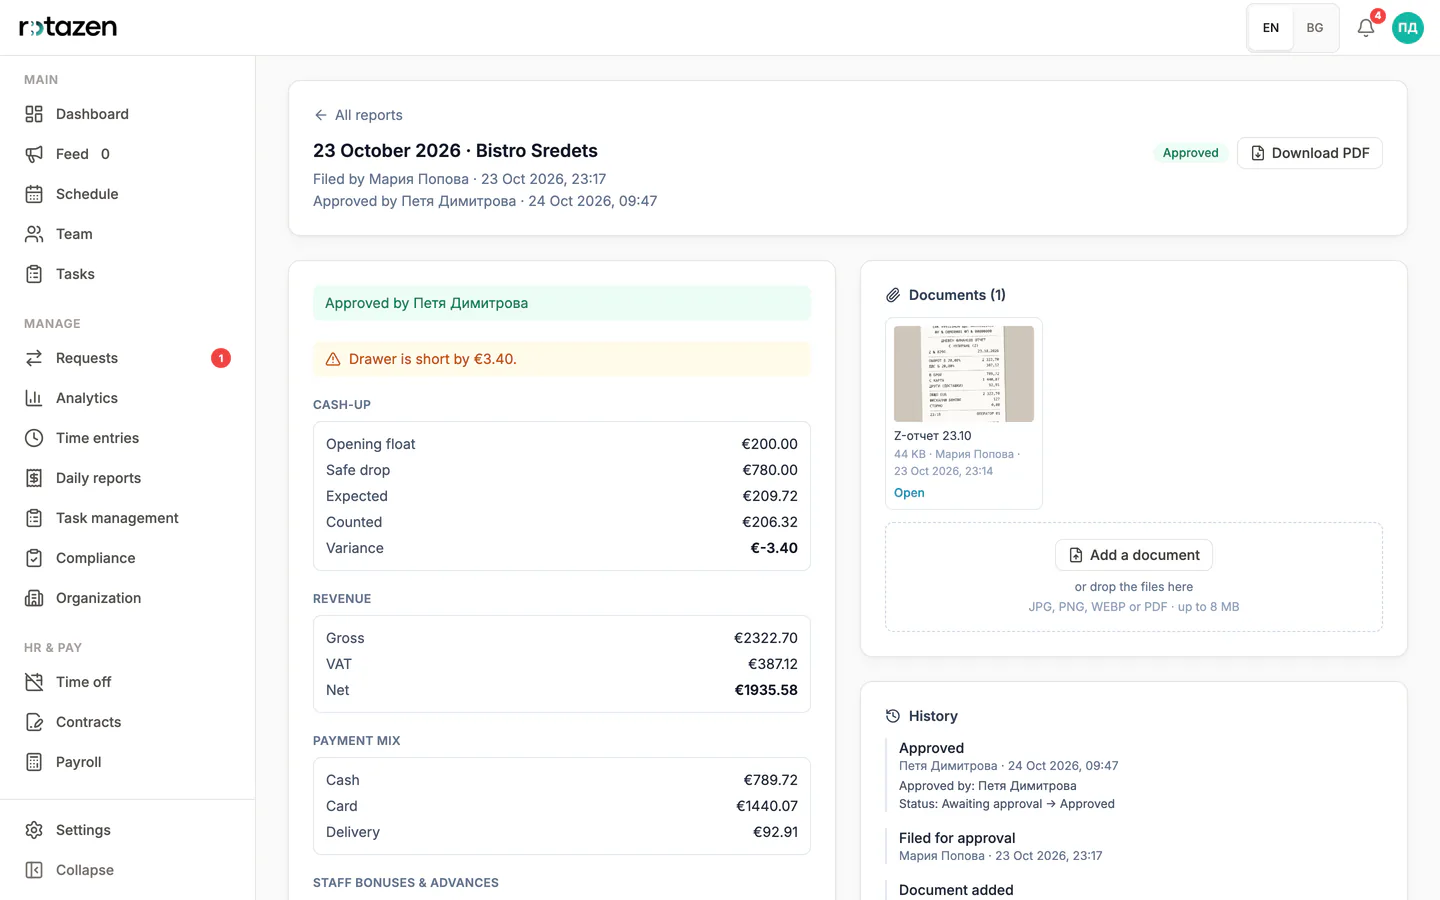The height and width of the screenshot is (900, 1440).
Task: Click the Compliance clipboard-check icon
Action: (34, 558)
